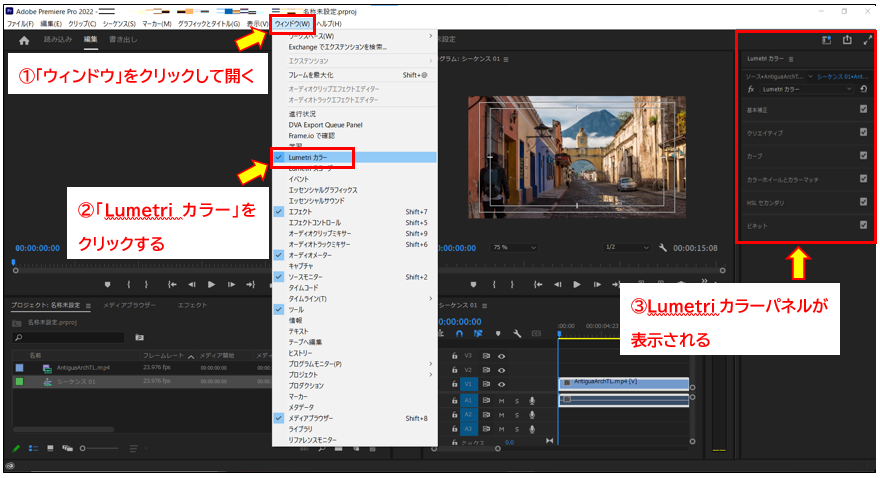The width and height of the screenshot is (880, 478).
Task: Toggle full screen video icon
Action: click(868, 40)
